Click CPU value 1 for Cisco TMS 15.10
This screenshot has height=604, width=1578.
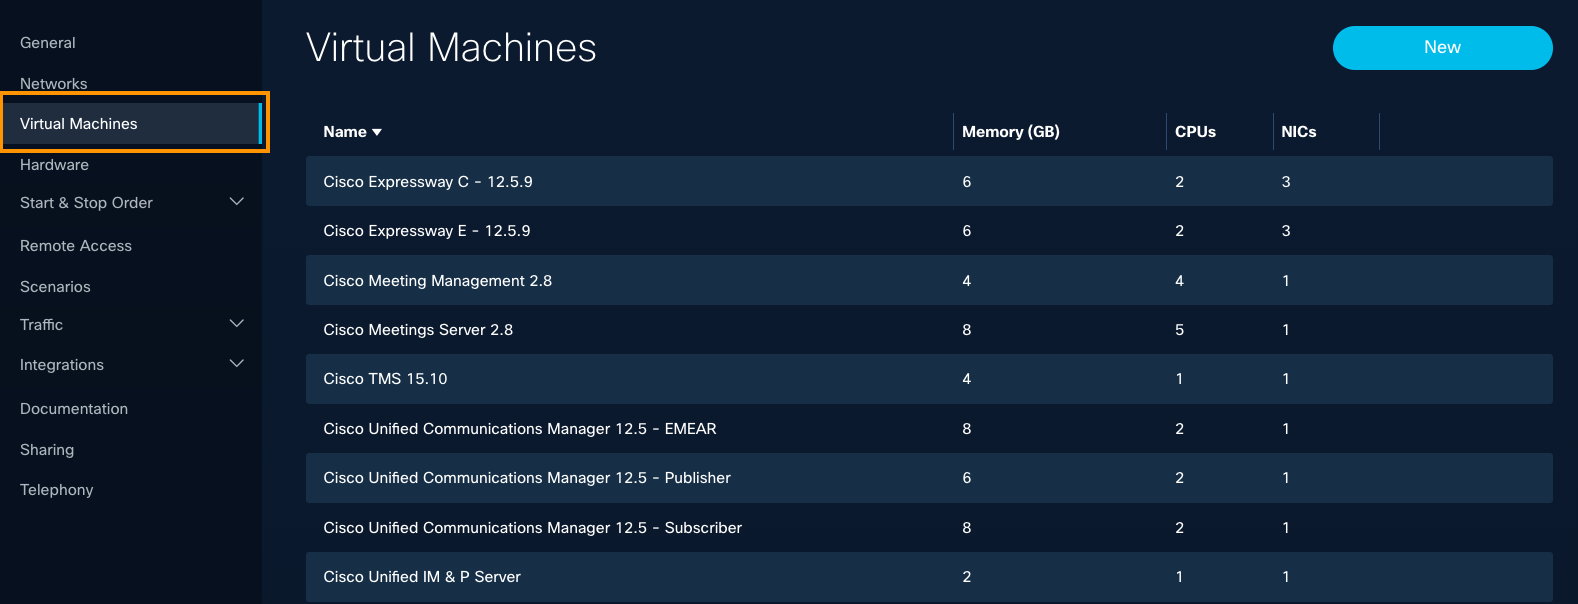click(x=1180, y=379)
